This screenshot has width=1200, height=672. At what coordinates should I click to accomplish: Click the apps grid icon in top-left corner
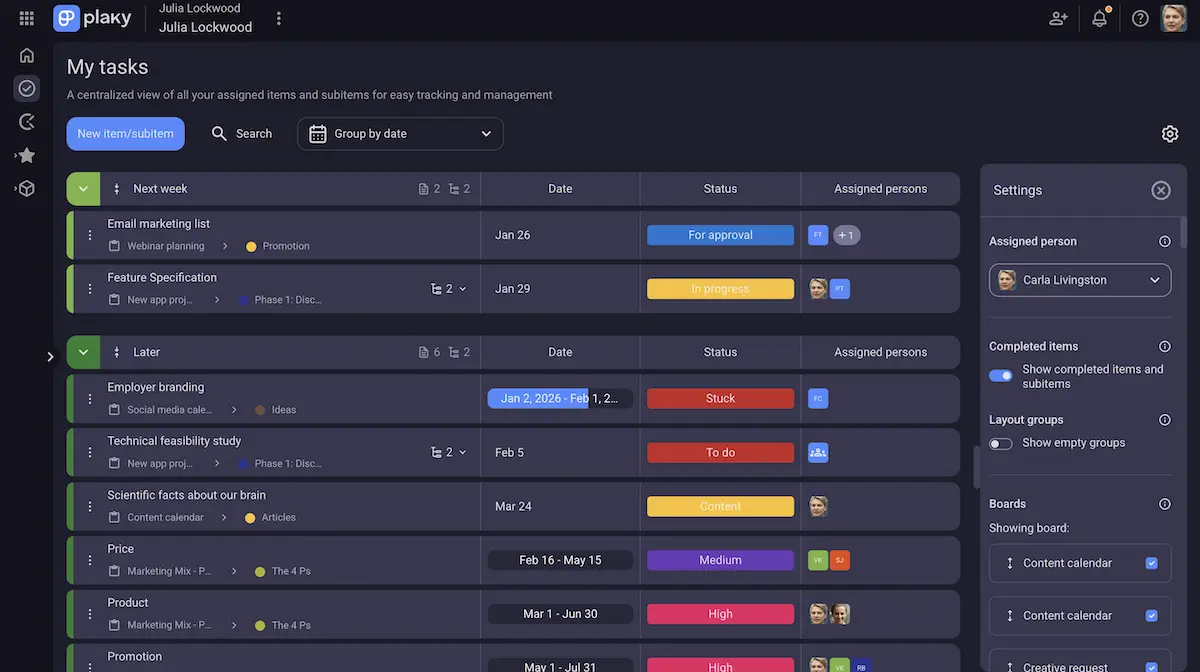26,17
